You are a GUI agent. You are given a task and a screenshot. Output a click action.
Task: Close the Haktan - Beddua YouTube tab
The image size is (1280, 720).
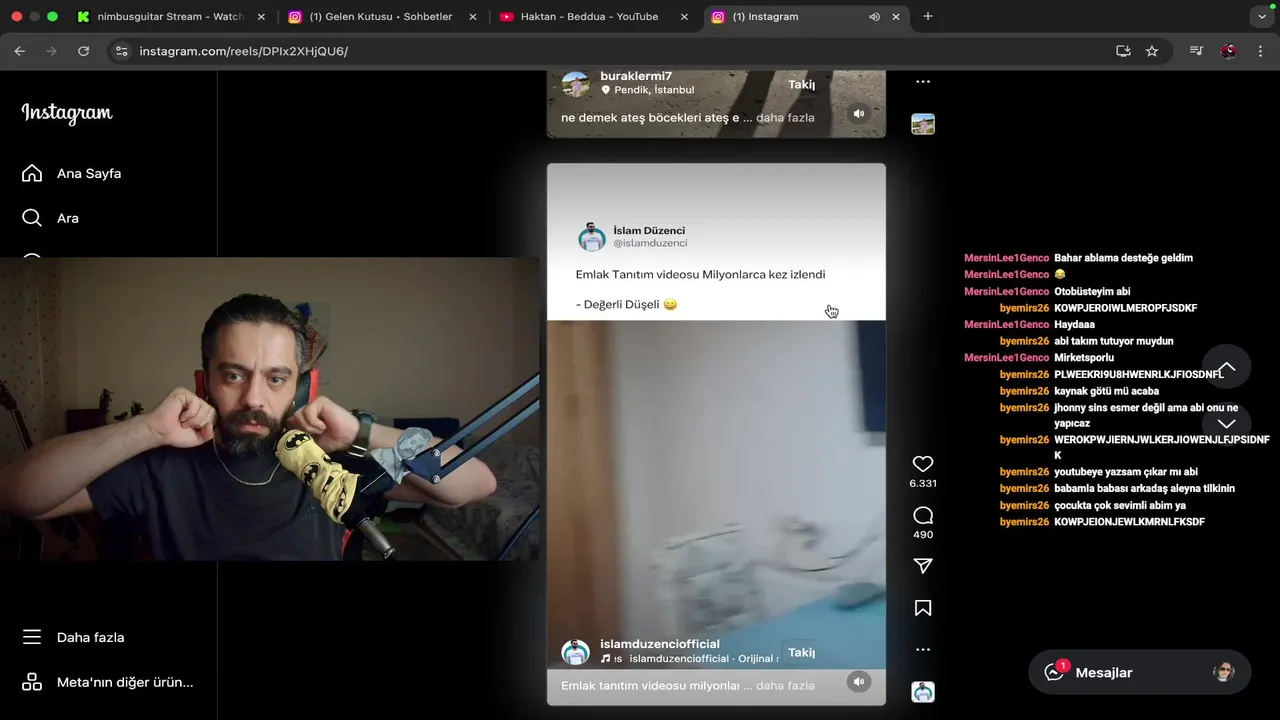(683, 17)
